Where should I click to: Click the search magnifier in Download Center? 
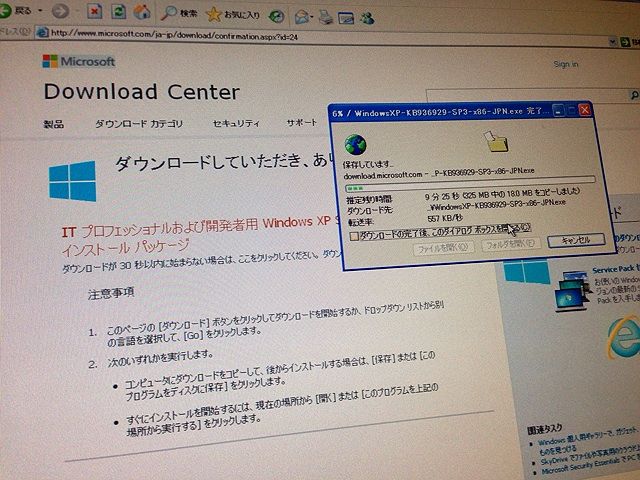(634, 96)
